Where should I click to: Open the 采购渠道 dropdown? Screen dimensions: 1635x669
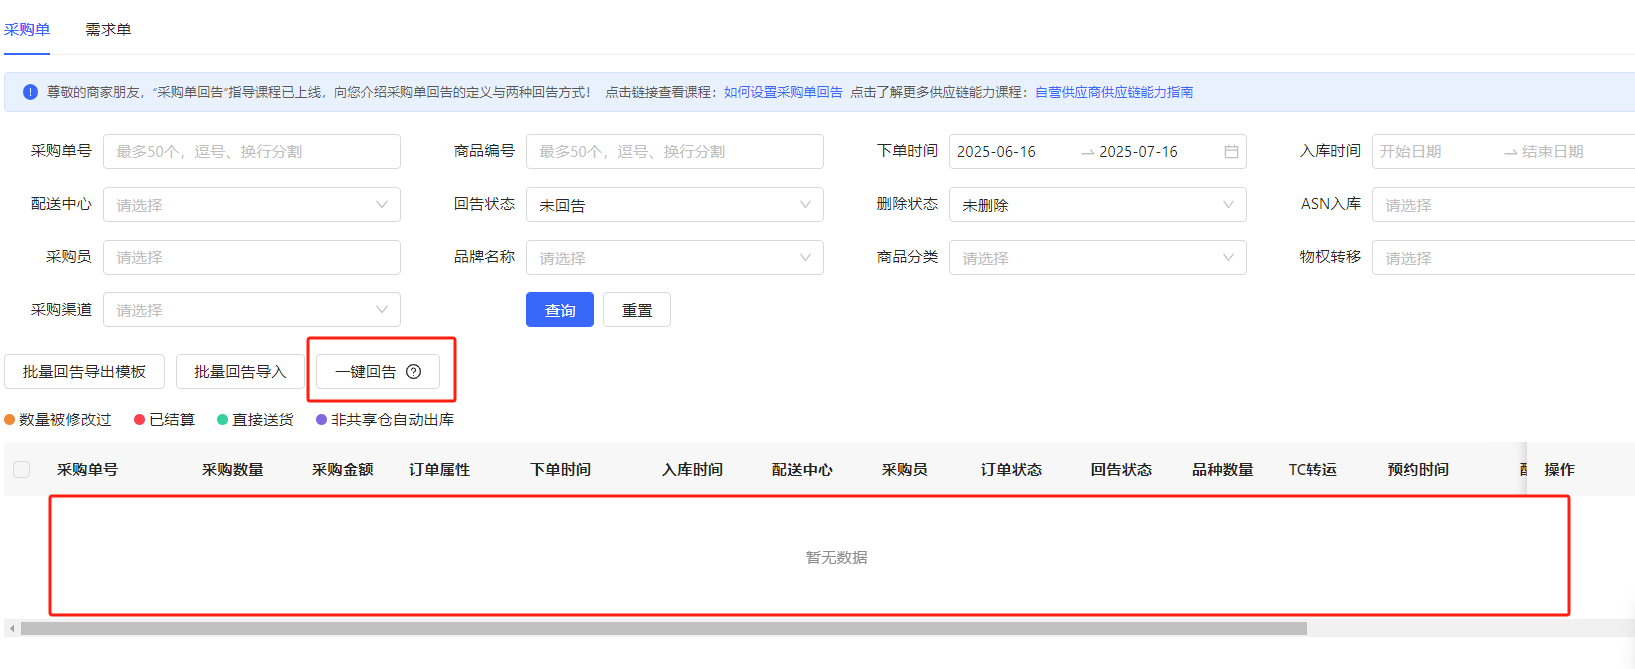point(251,310)
